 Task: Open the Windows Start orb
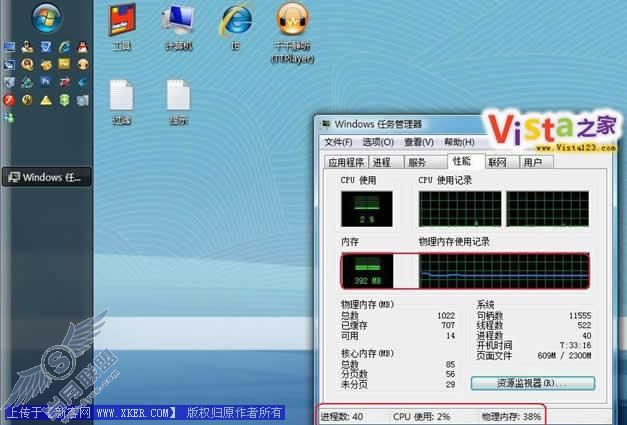[x=46, y=18]
